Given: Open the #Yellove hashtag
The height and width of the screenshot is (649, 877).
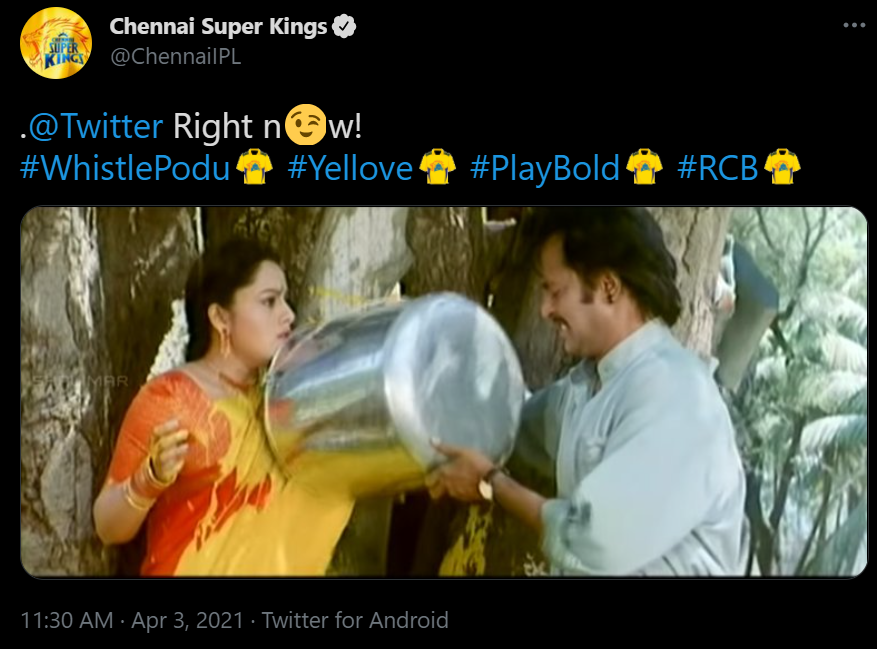Looking at the screenshot, I should tap(350, 167).
